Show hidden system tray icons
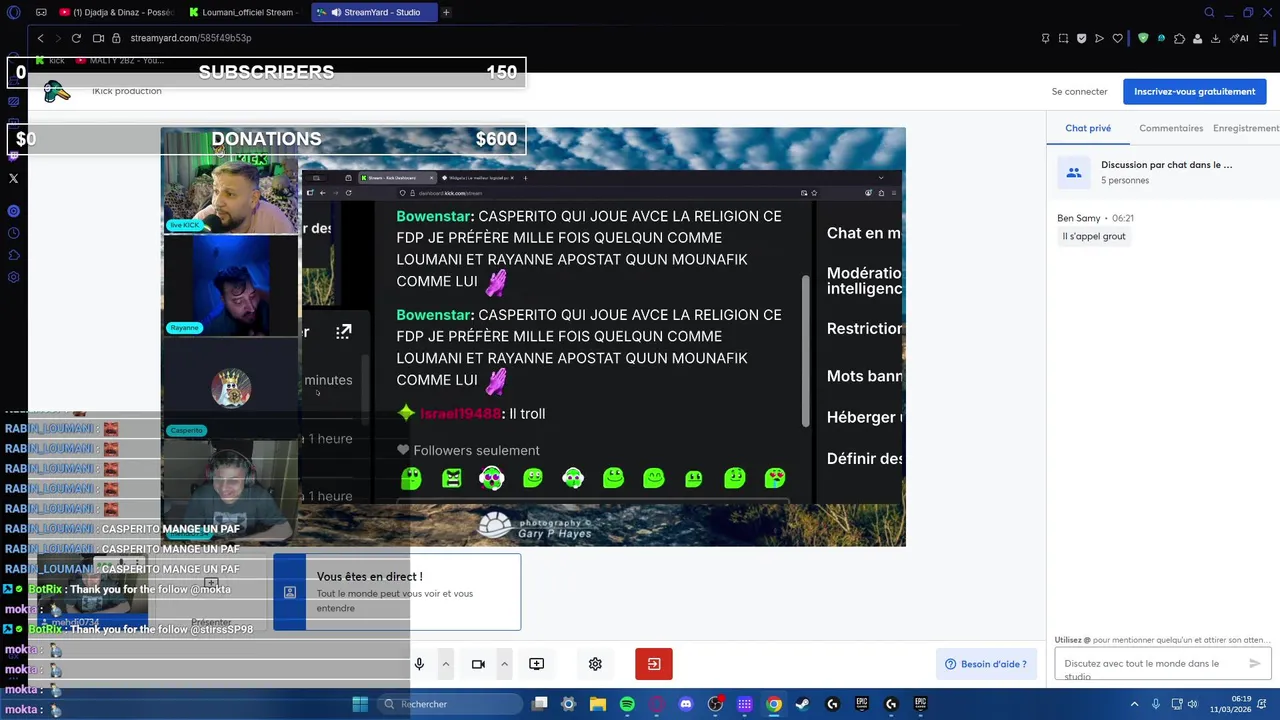Viewport: 1280px width, 720px height. click(1134, 704)
